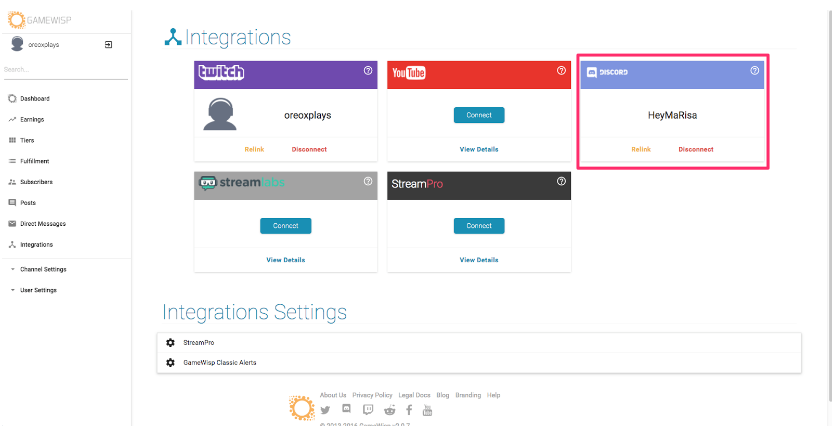
Task: Click the Twitter footer icon
Action: pyautogui.click(x=325, y=410)
